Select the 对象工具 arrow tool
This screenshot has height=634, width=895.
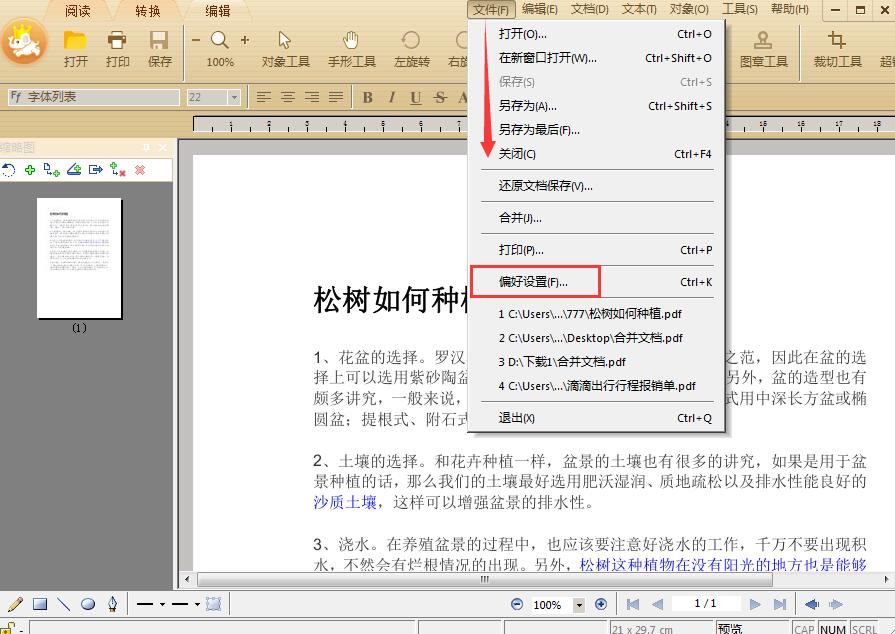[285, 41]
